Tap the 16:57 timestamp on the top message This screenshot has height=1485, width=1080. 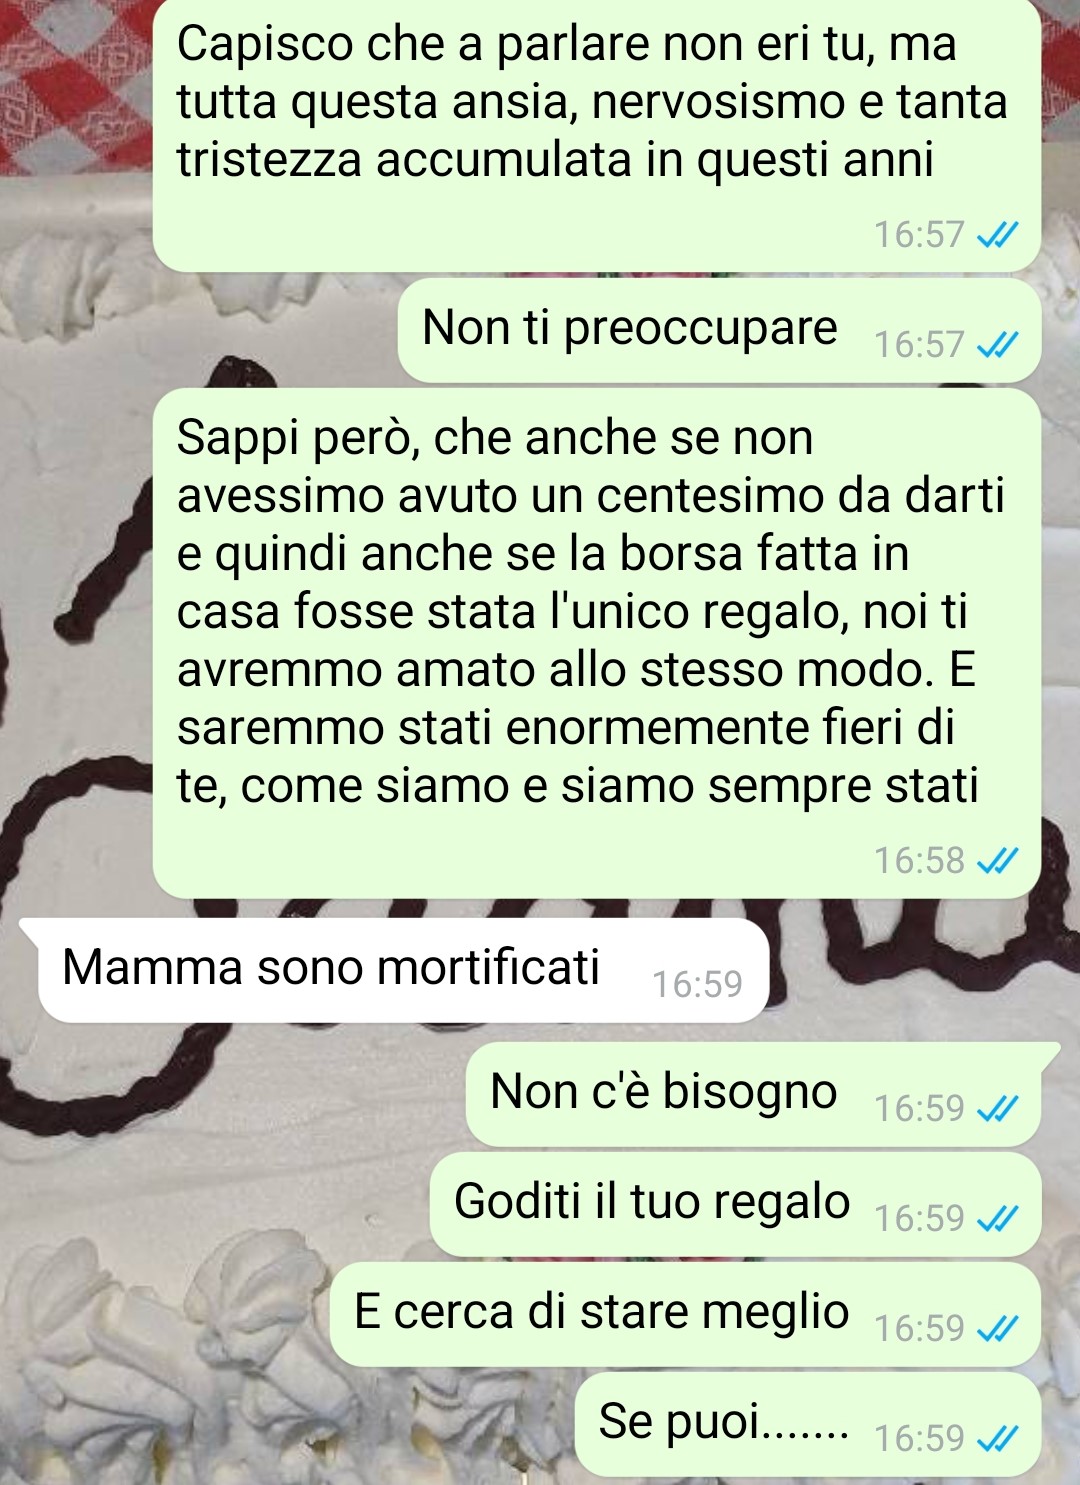tap(919, 235)
